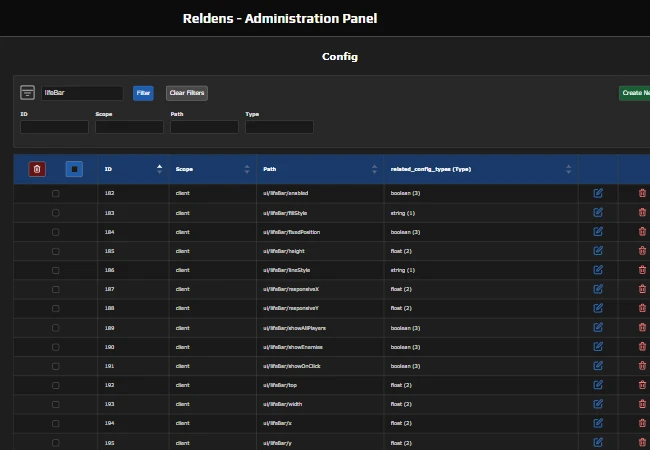This screenshot has height=450, width=650.
Task: Click the client scope in row 191
Action: click(x=182, y=366)
